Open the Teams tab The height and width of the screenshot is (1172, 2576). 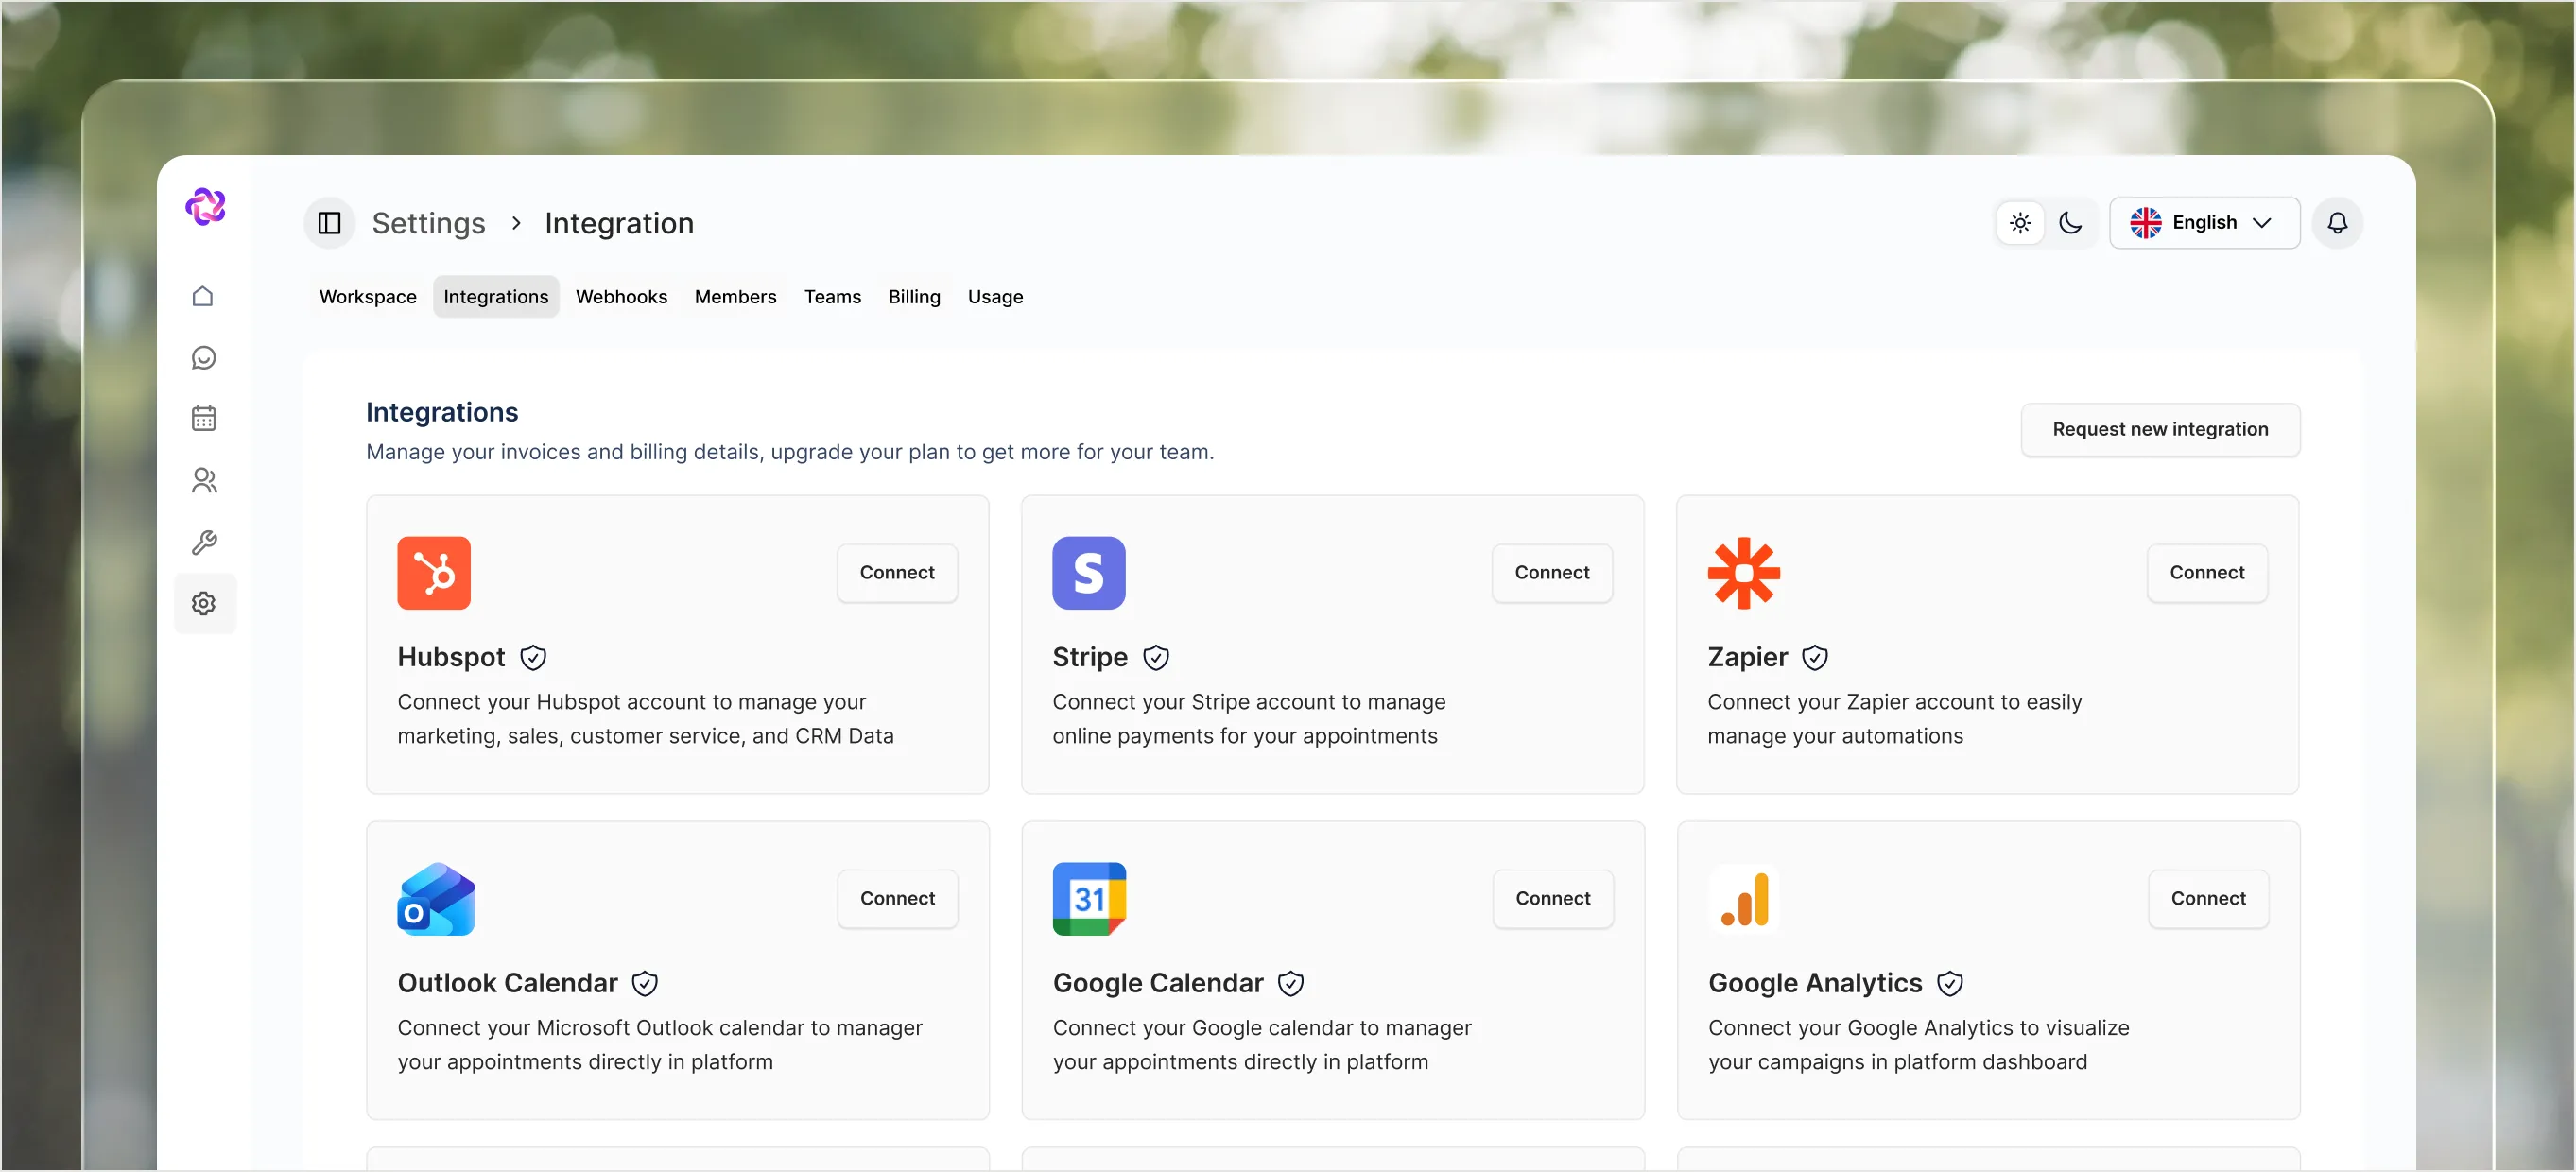click(832, 297)
